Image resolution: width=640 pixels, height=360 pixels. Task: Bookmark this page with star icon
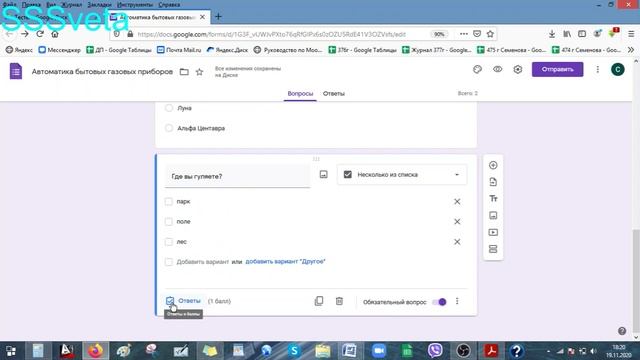(x=490, y=34)
